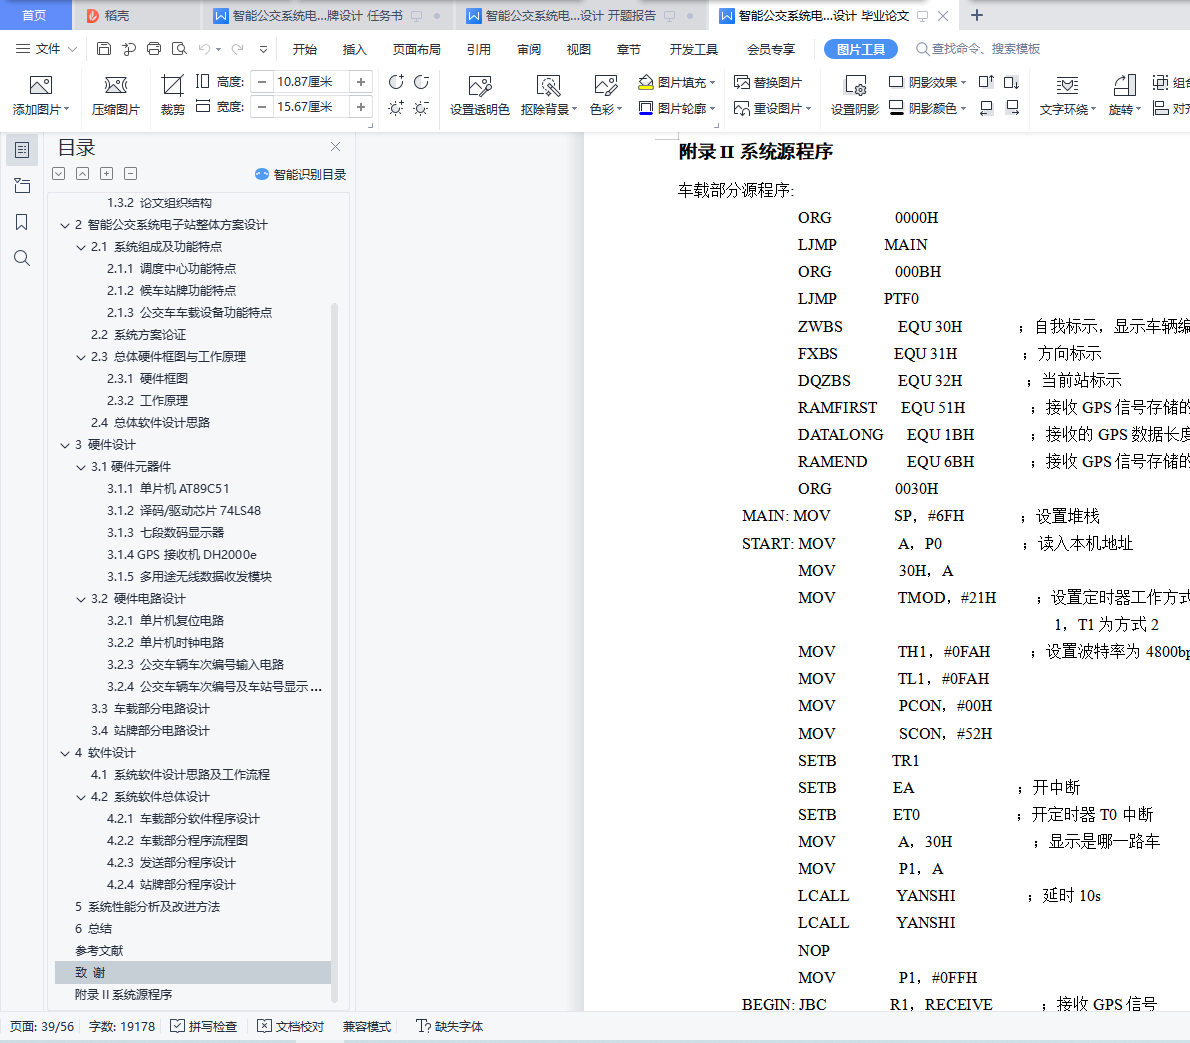Click the 高度 value field 10.87厘米
The height and width of the screenshot is (1043, 1190).
pyautogui.click(x=311, y=81)
